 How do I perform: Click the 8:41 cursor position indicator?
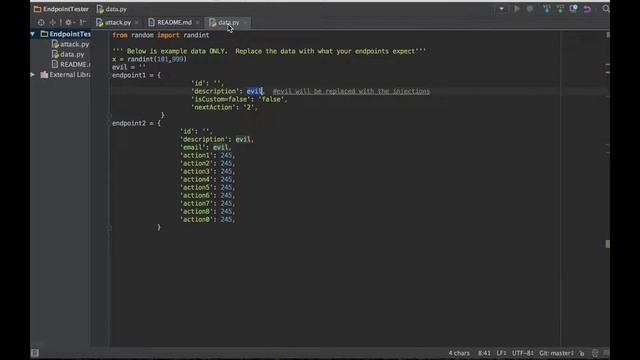click(x=484, y=353)
